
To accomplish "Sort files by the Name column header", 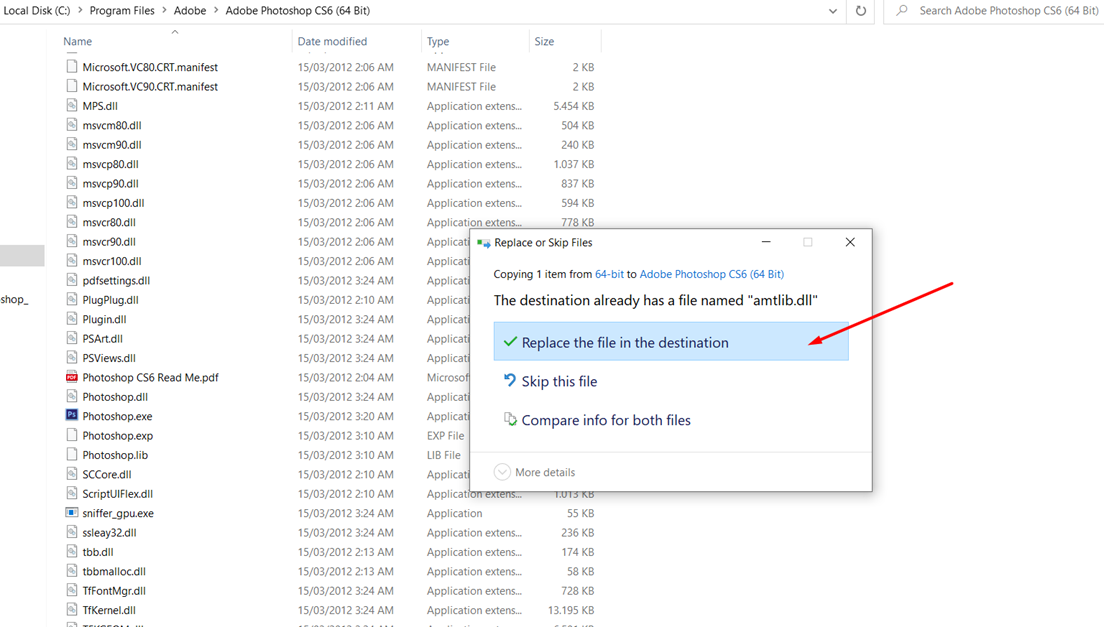I will [77, 42].
